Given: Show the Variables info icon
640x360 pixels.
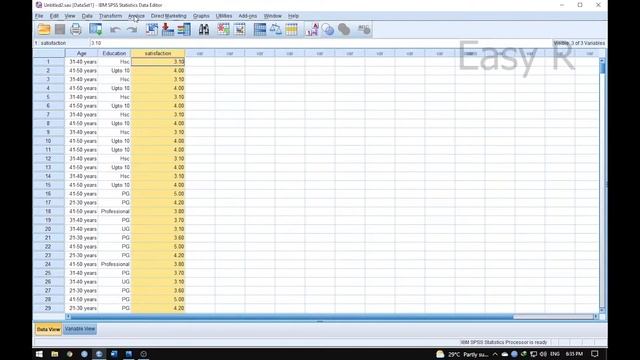Looking at the screenshot, I should pyautogui.click(x=184, y=29).
